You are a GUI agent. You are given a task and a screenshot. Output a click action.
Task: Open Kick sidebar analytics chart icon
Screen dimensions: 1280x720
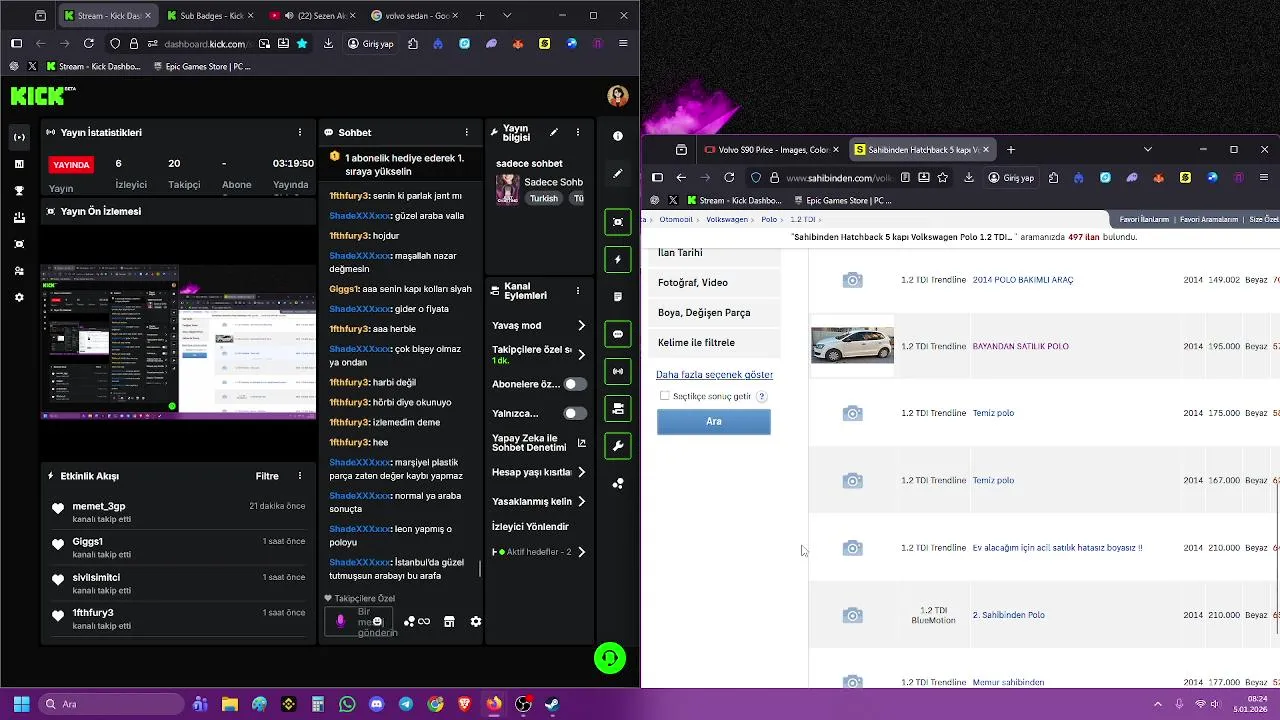click(x=19, y=164)
